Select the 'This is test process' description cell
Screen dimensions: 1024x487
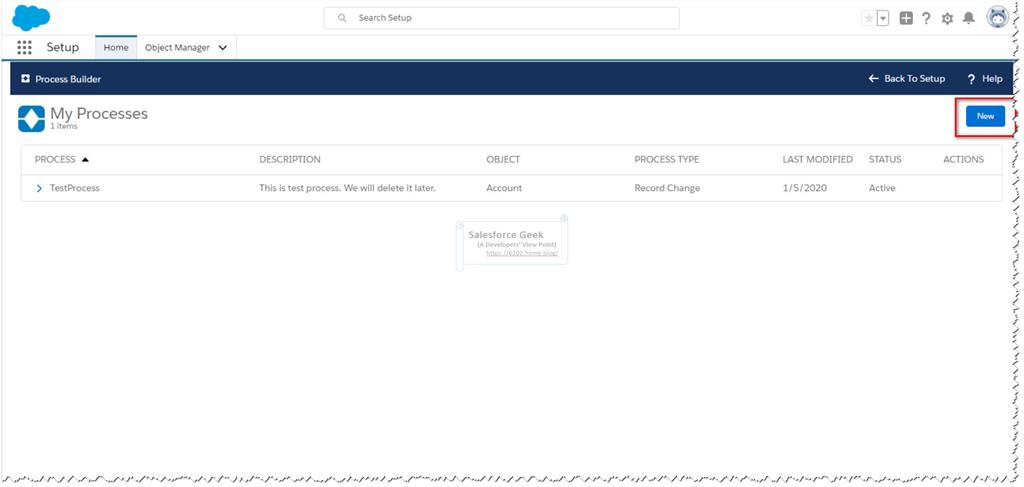tap(347, 188)
